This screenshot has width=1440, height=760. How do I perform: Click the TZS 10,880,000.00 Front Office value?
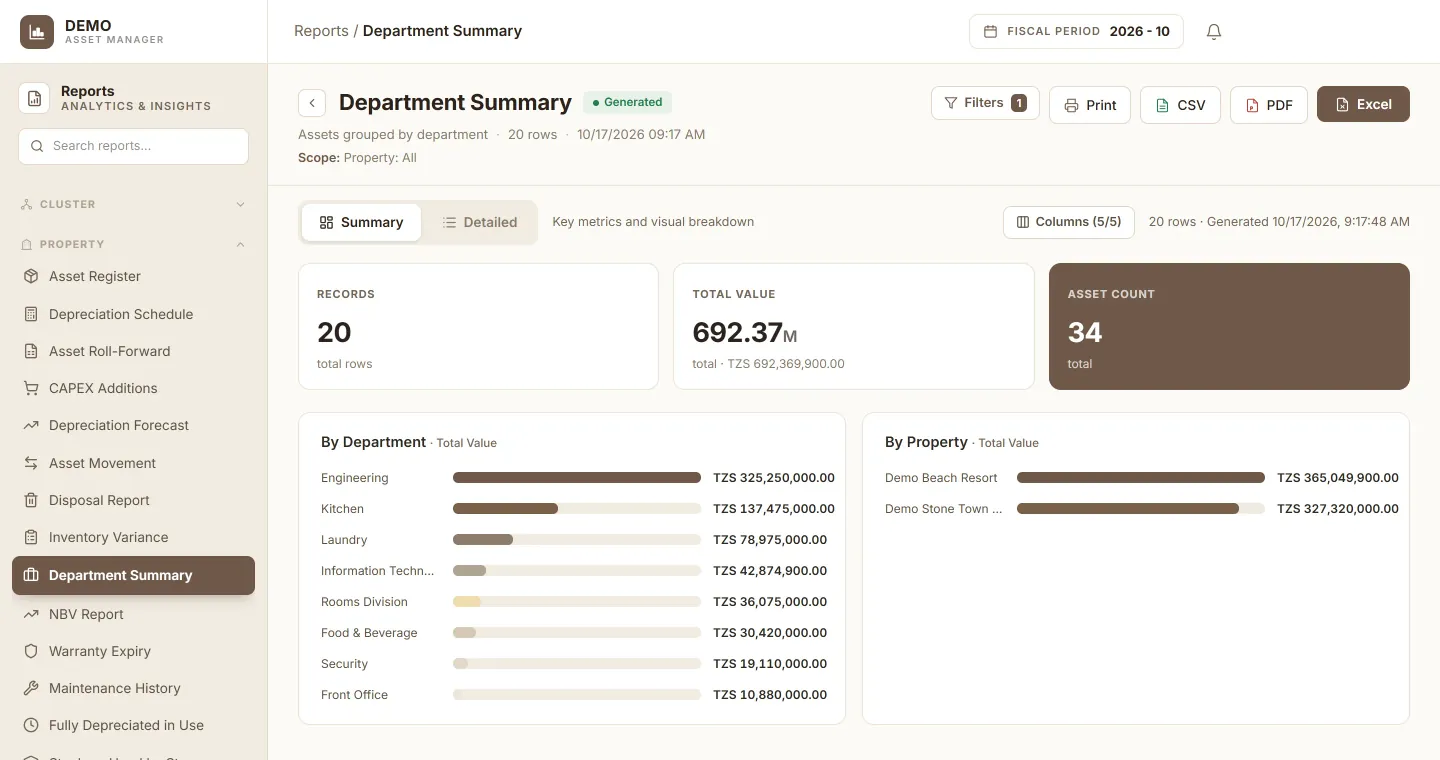click(x=770, y=695)
